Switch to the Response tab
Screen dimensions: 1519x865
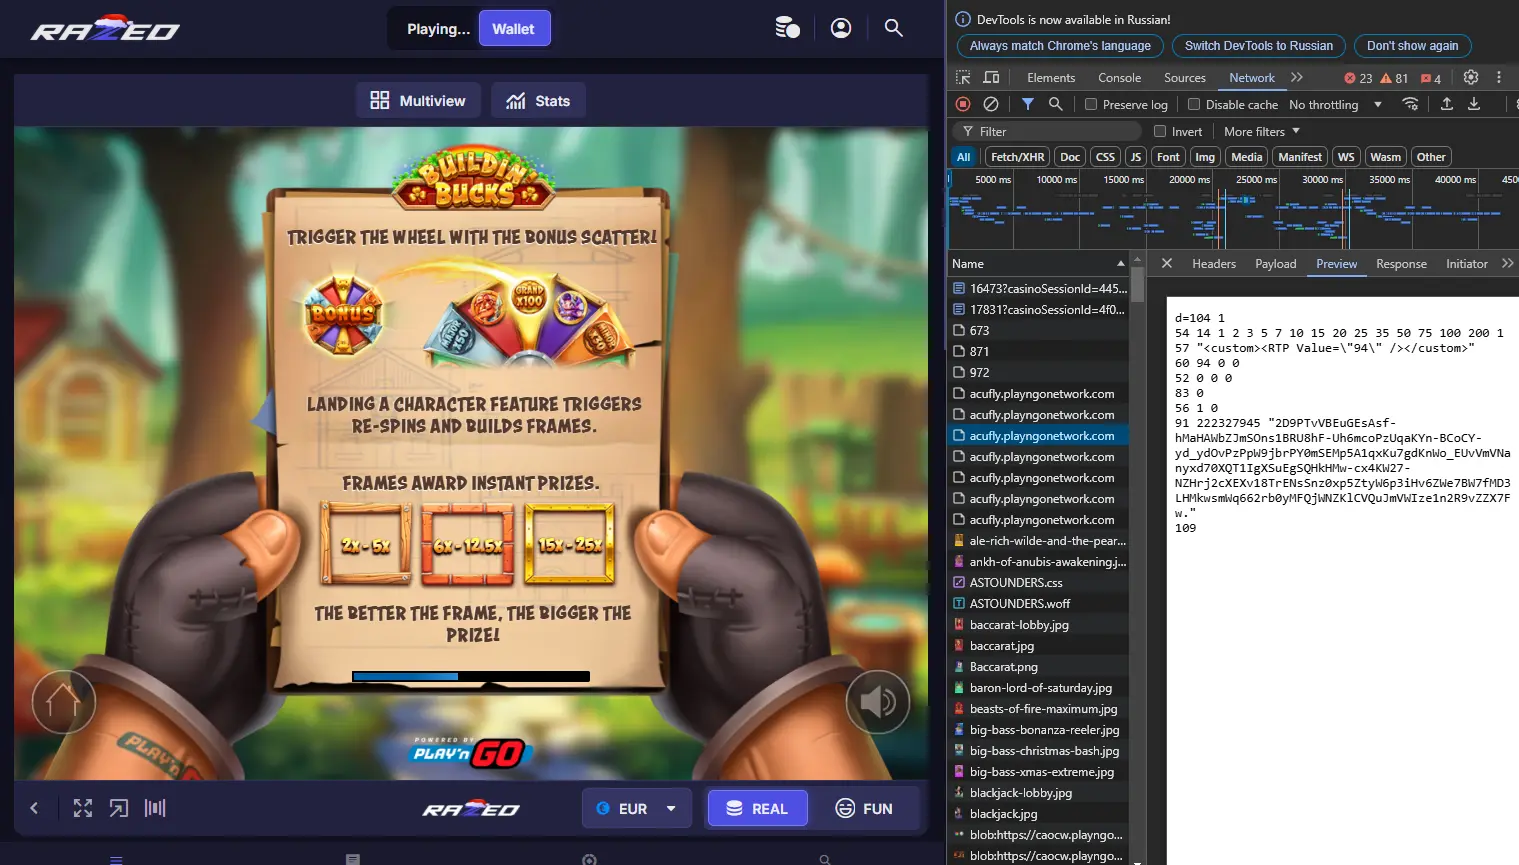1401,263
